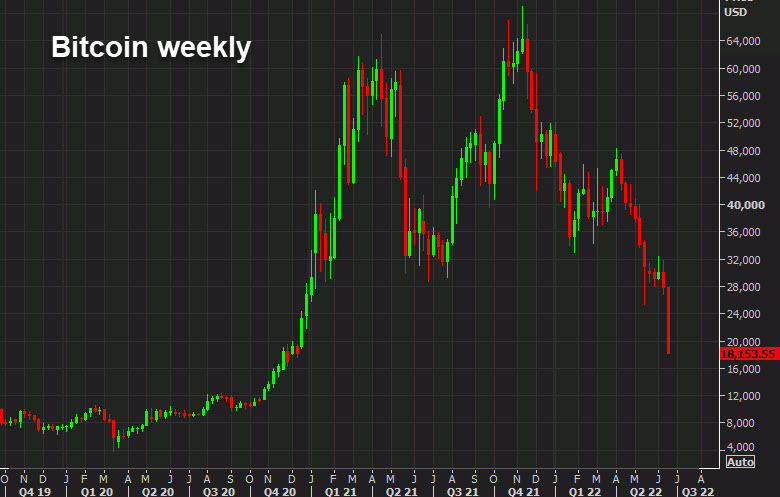Select the Q1 21 quarter label
The height and width of the screenshot is (497, 780).
click(x=341, y=492)
